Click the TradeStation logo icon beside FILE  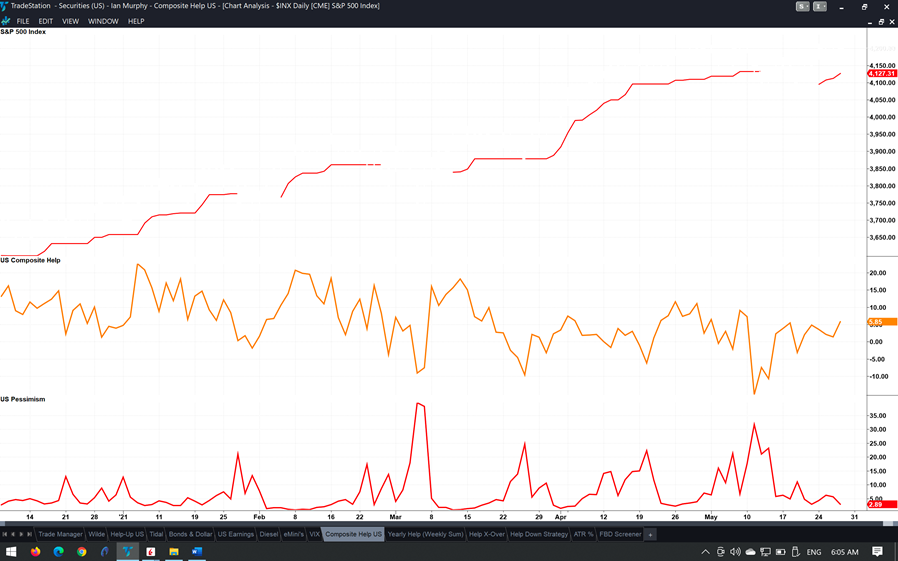[x=6, y=21]
